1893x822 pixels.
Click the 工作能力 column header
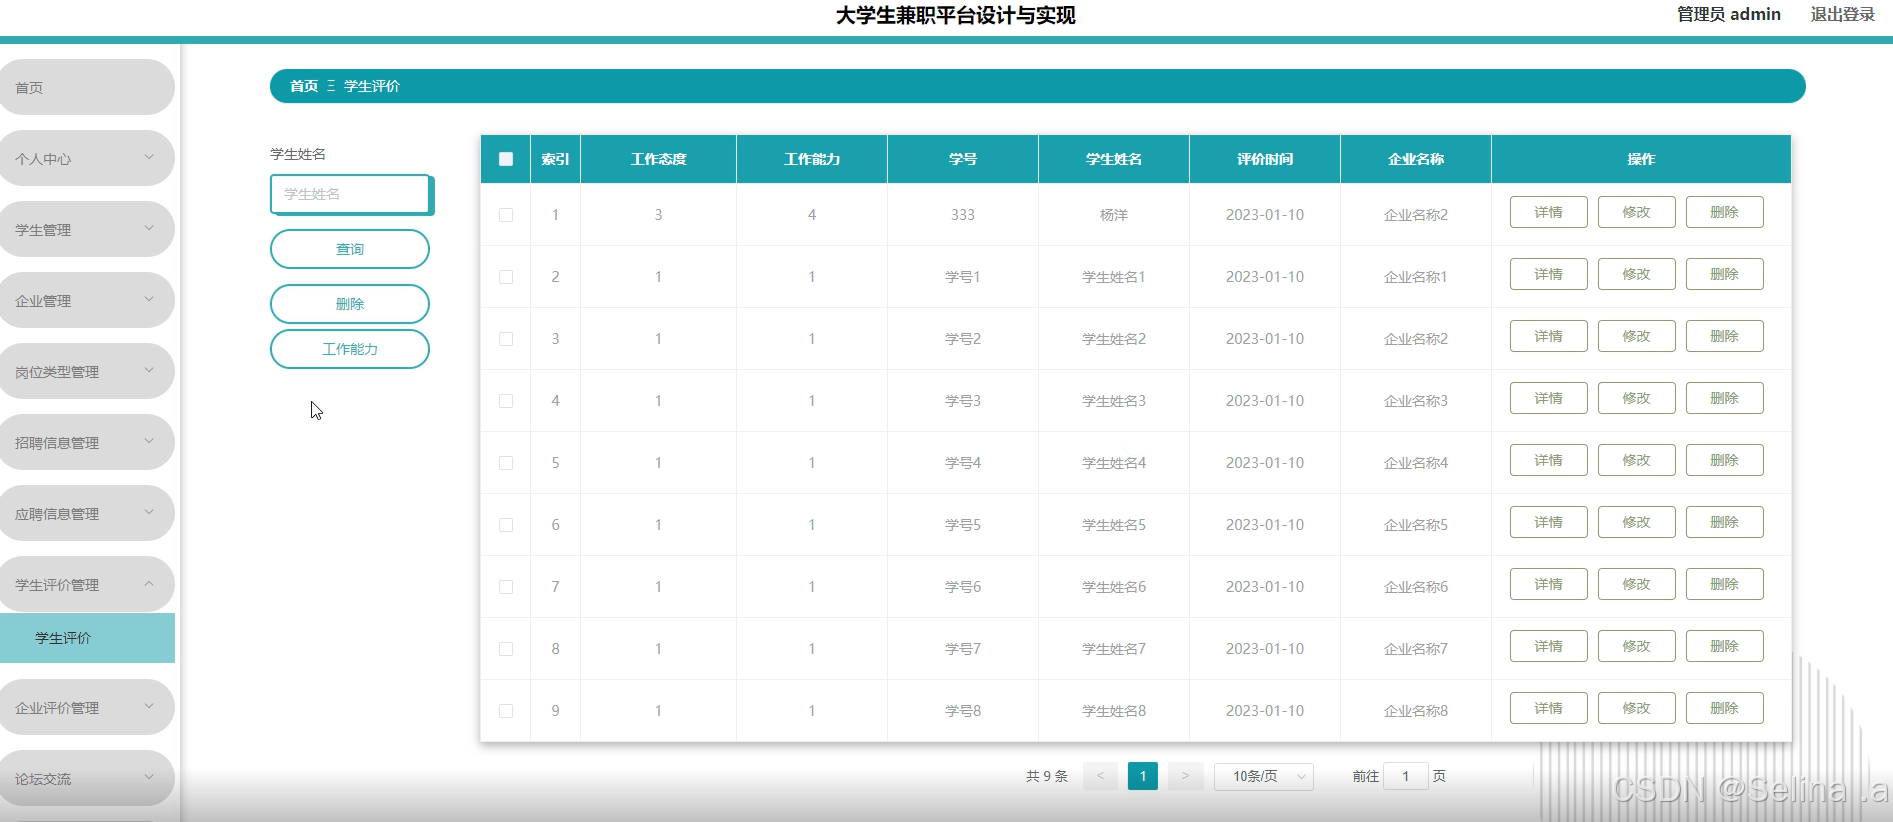pos(812,159)
